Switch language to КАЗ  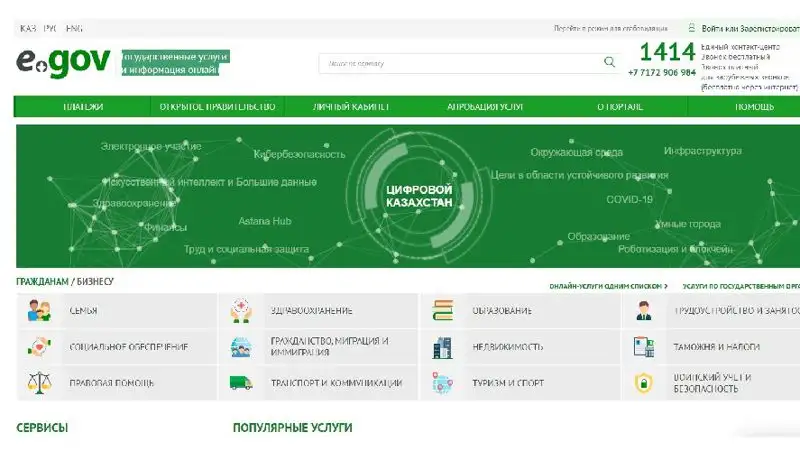pyautogui.click(x=28, y=29)
